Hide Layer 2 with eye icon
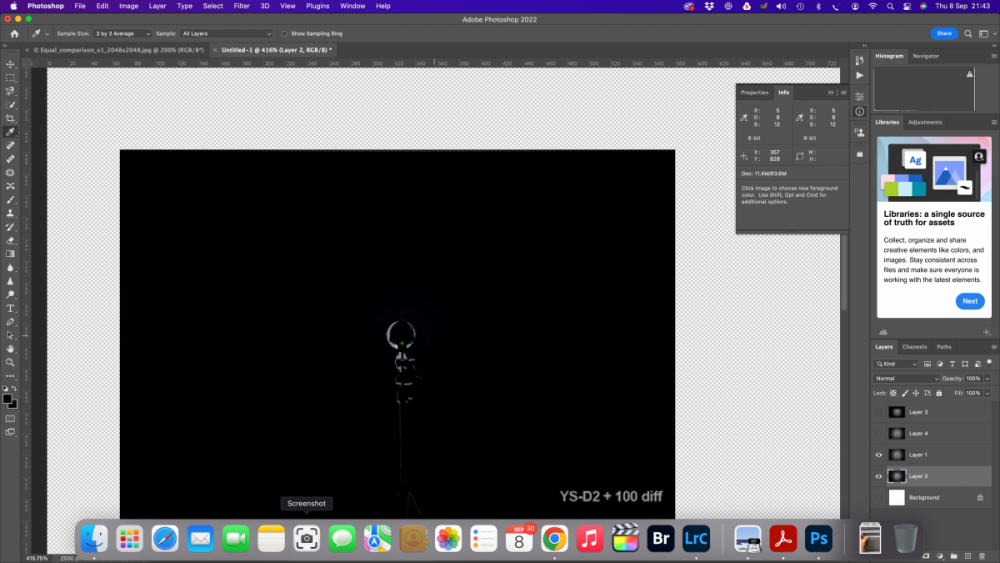The image size is (1000, 563). (x=879, y=476)
